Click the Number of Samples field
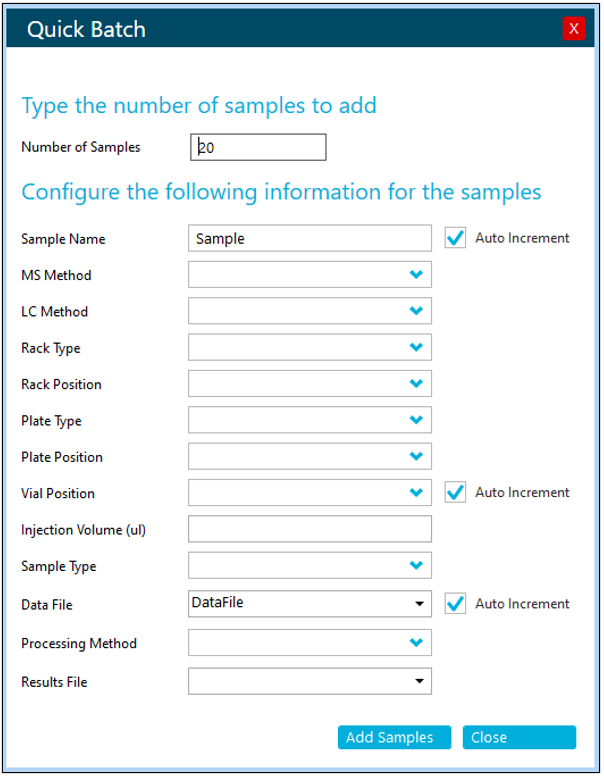604x776 pixels. (258, 147)
